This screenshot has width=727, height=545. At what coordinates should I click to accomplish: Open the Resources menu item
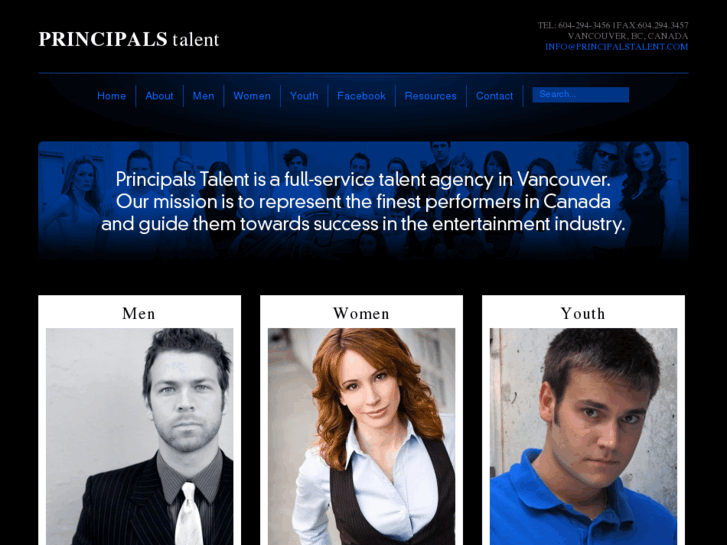(x=430, y=96)
